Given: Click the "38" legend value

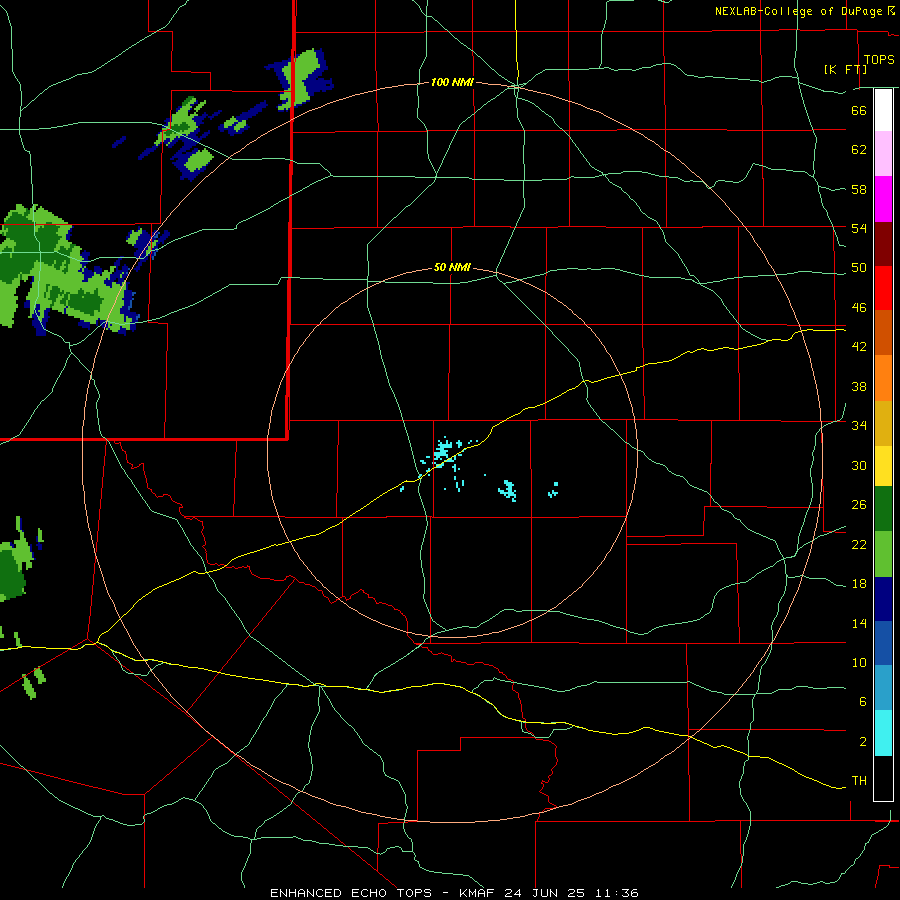Looking at the screenshot, I should point(859,386).
